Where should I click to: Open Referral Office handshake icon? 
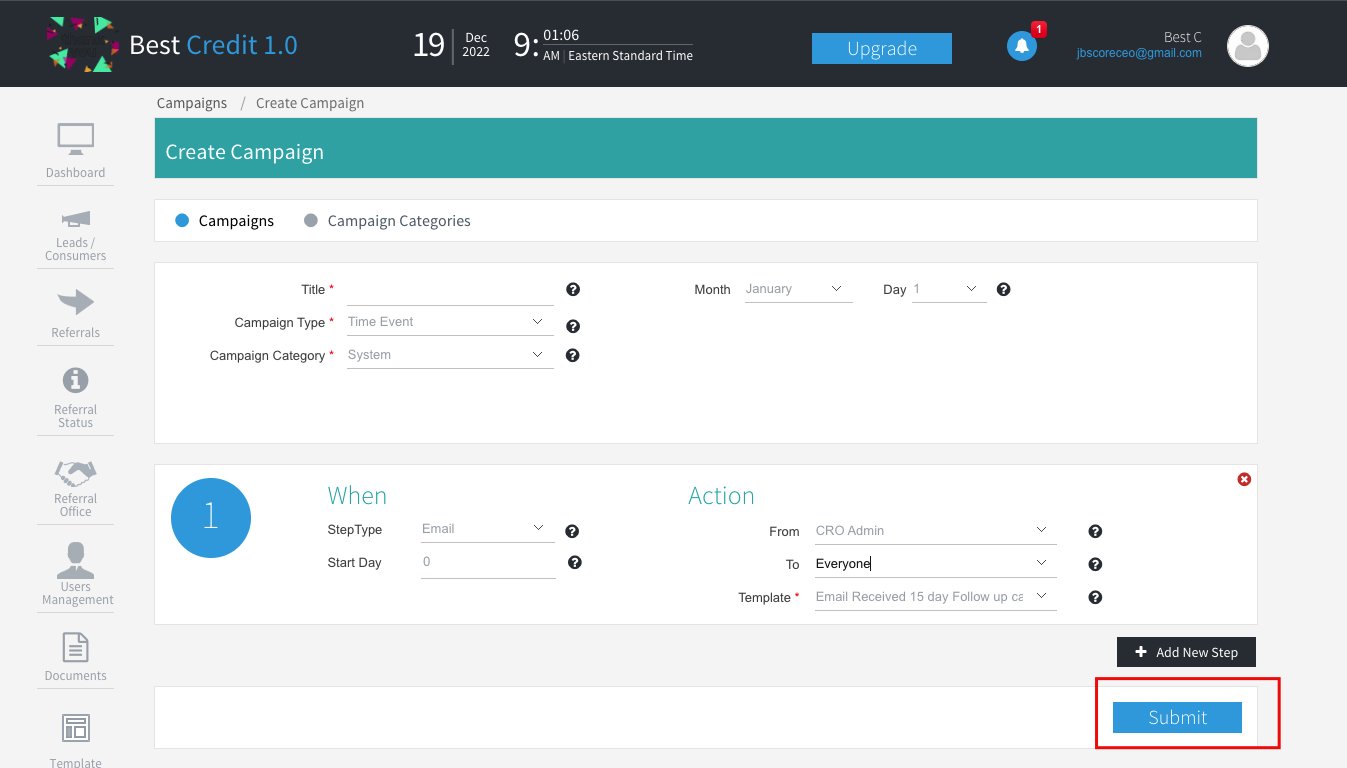pyautogui.click(x=75, y=472)
